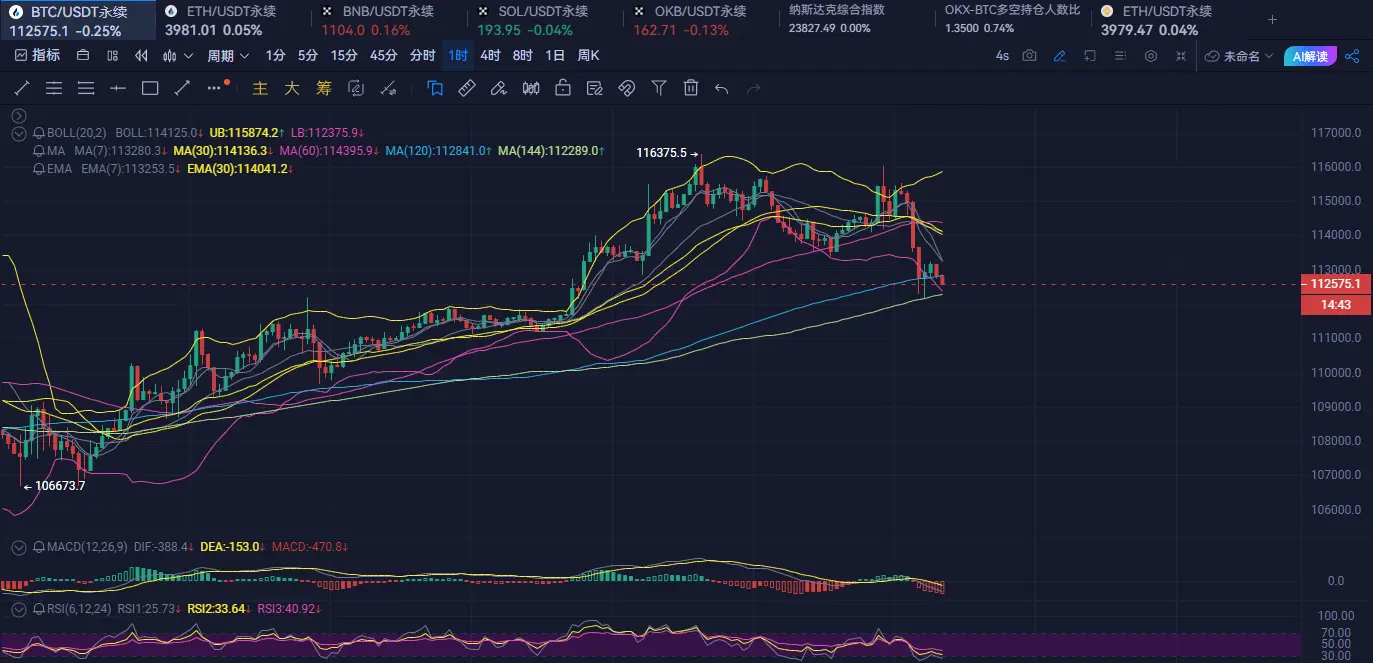Select the rectangle drawing tool
The height and width of the screenshot is (663, 1373).
pos(150,88)
